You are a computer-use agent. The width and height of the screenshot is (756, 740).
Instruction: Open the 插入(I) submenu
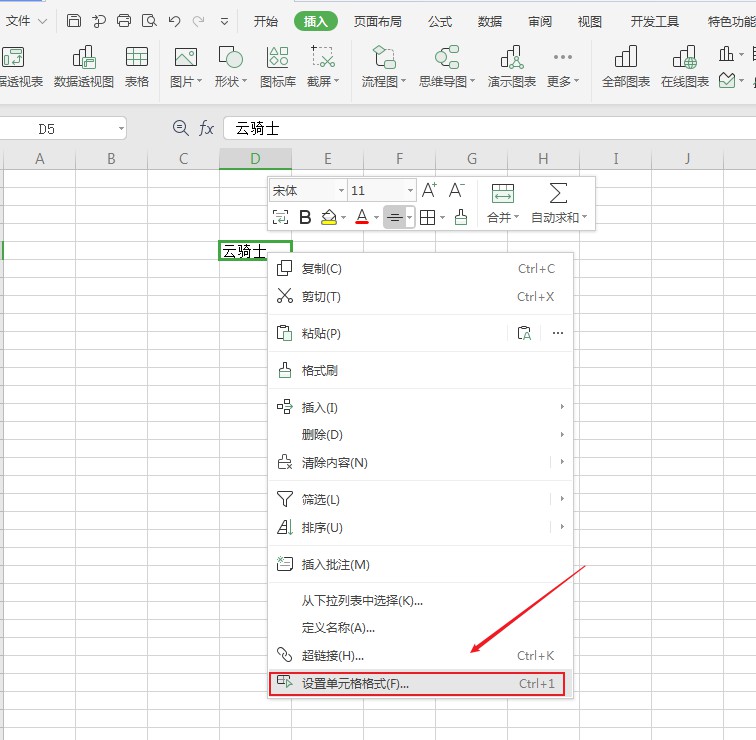[420, 407]
